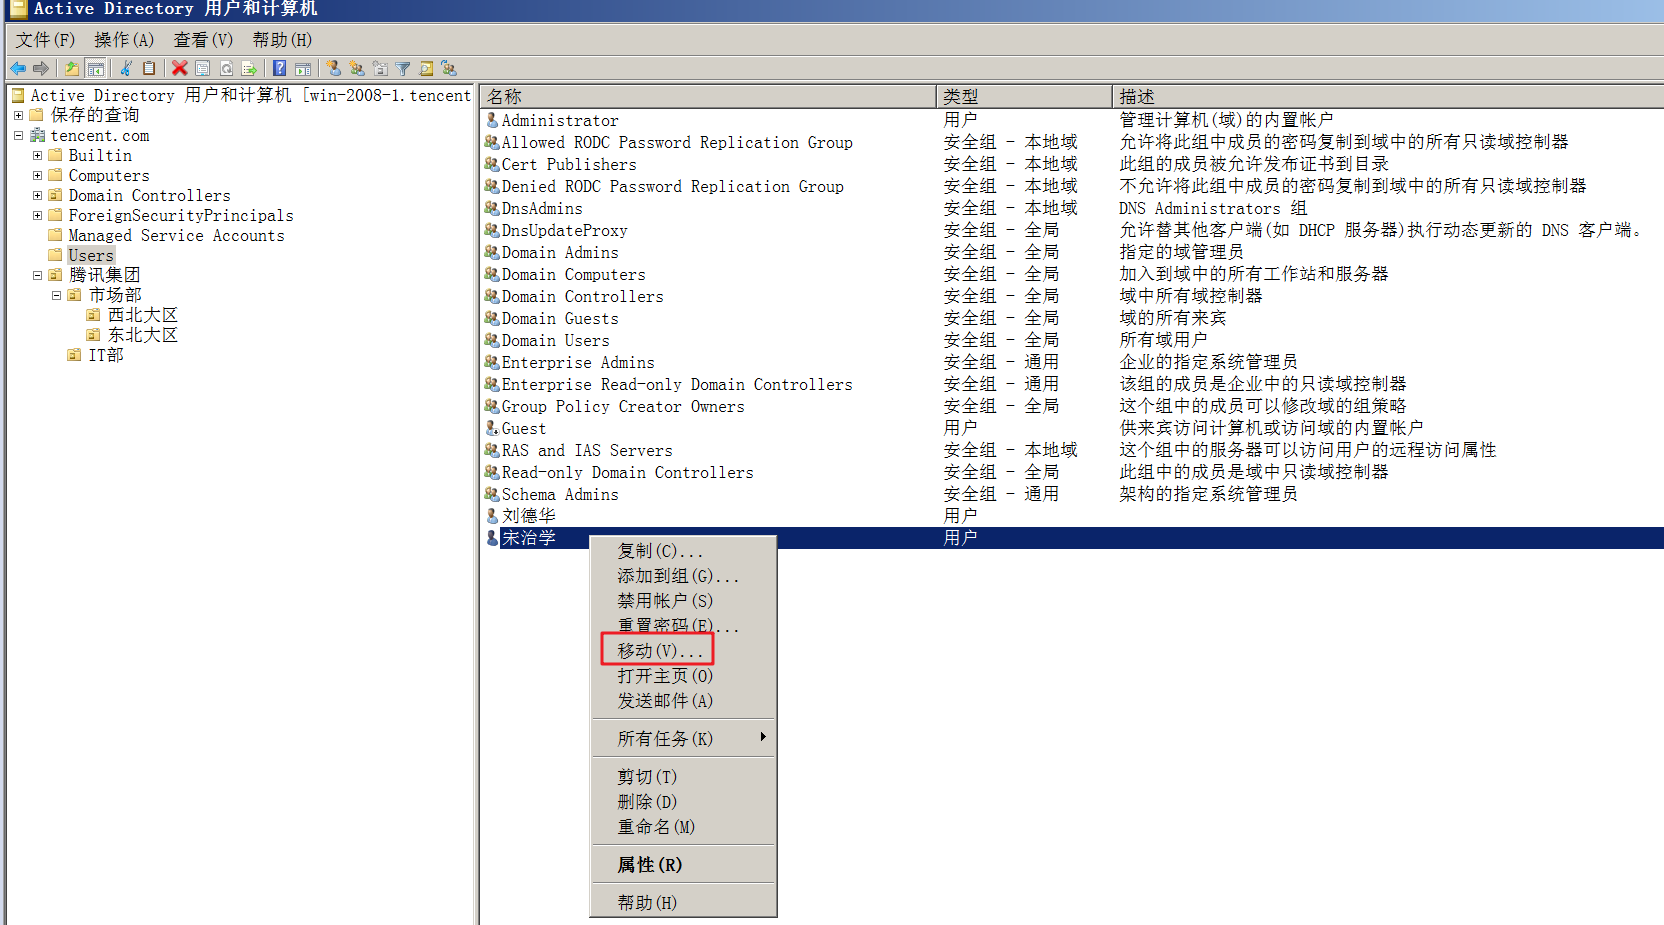
Task: Sort list by the 名称 column header
Action: 708,96
